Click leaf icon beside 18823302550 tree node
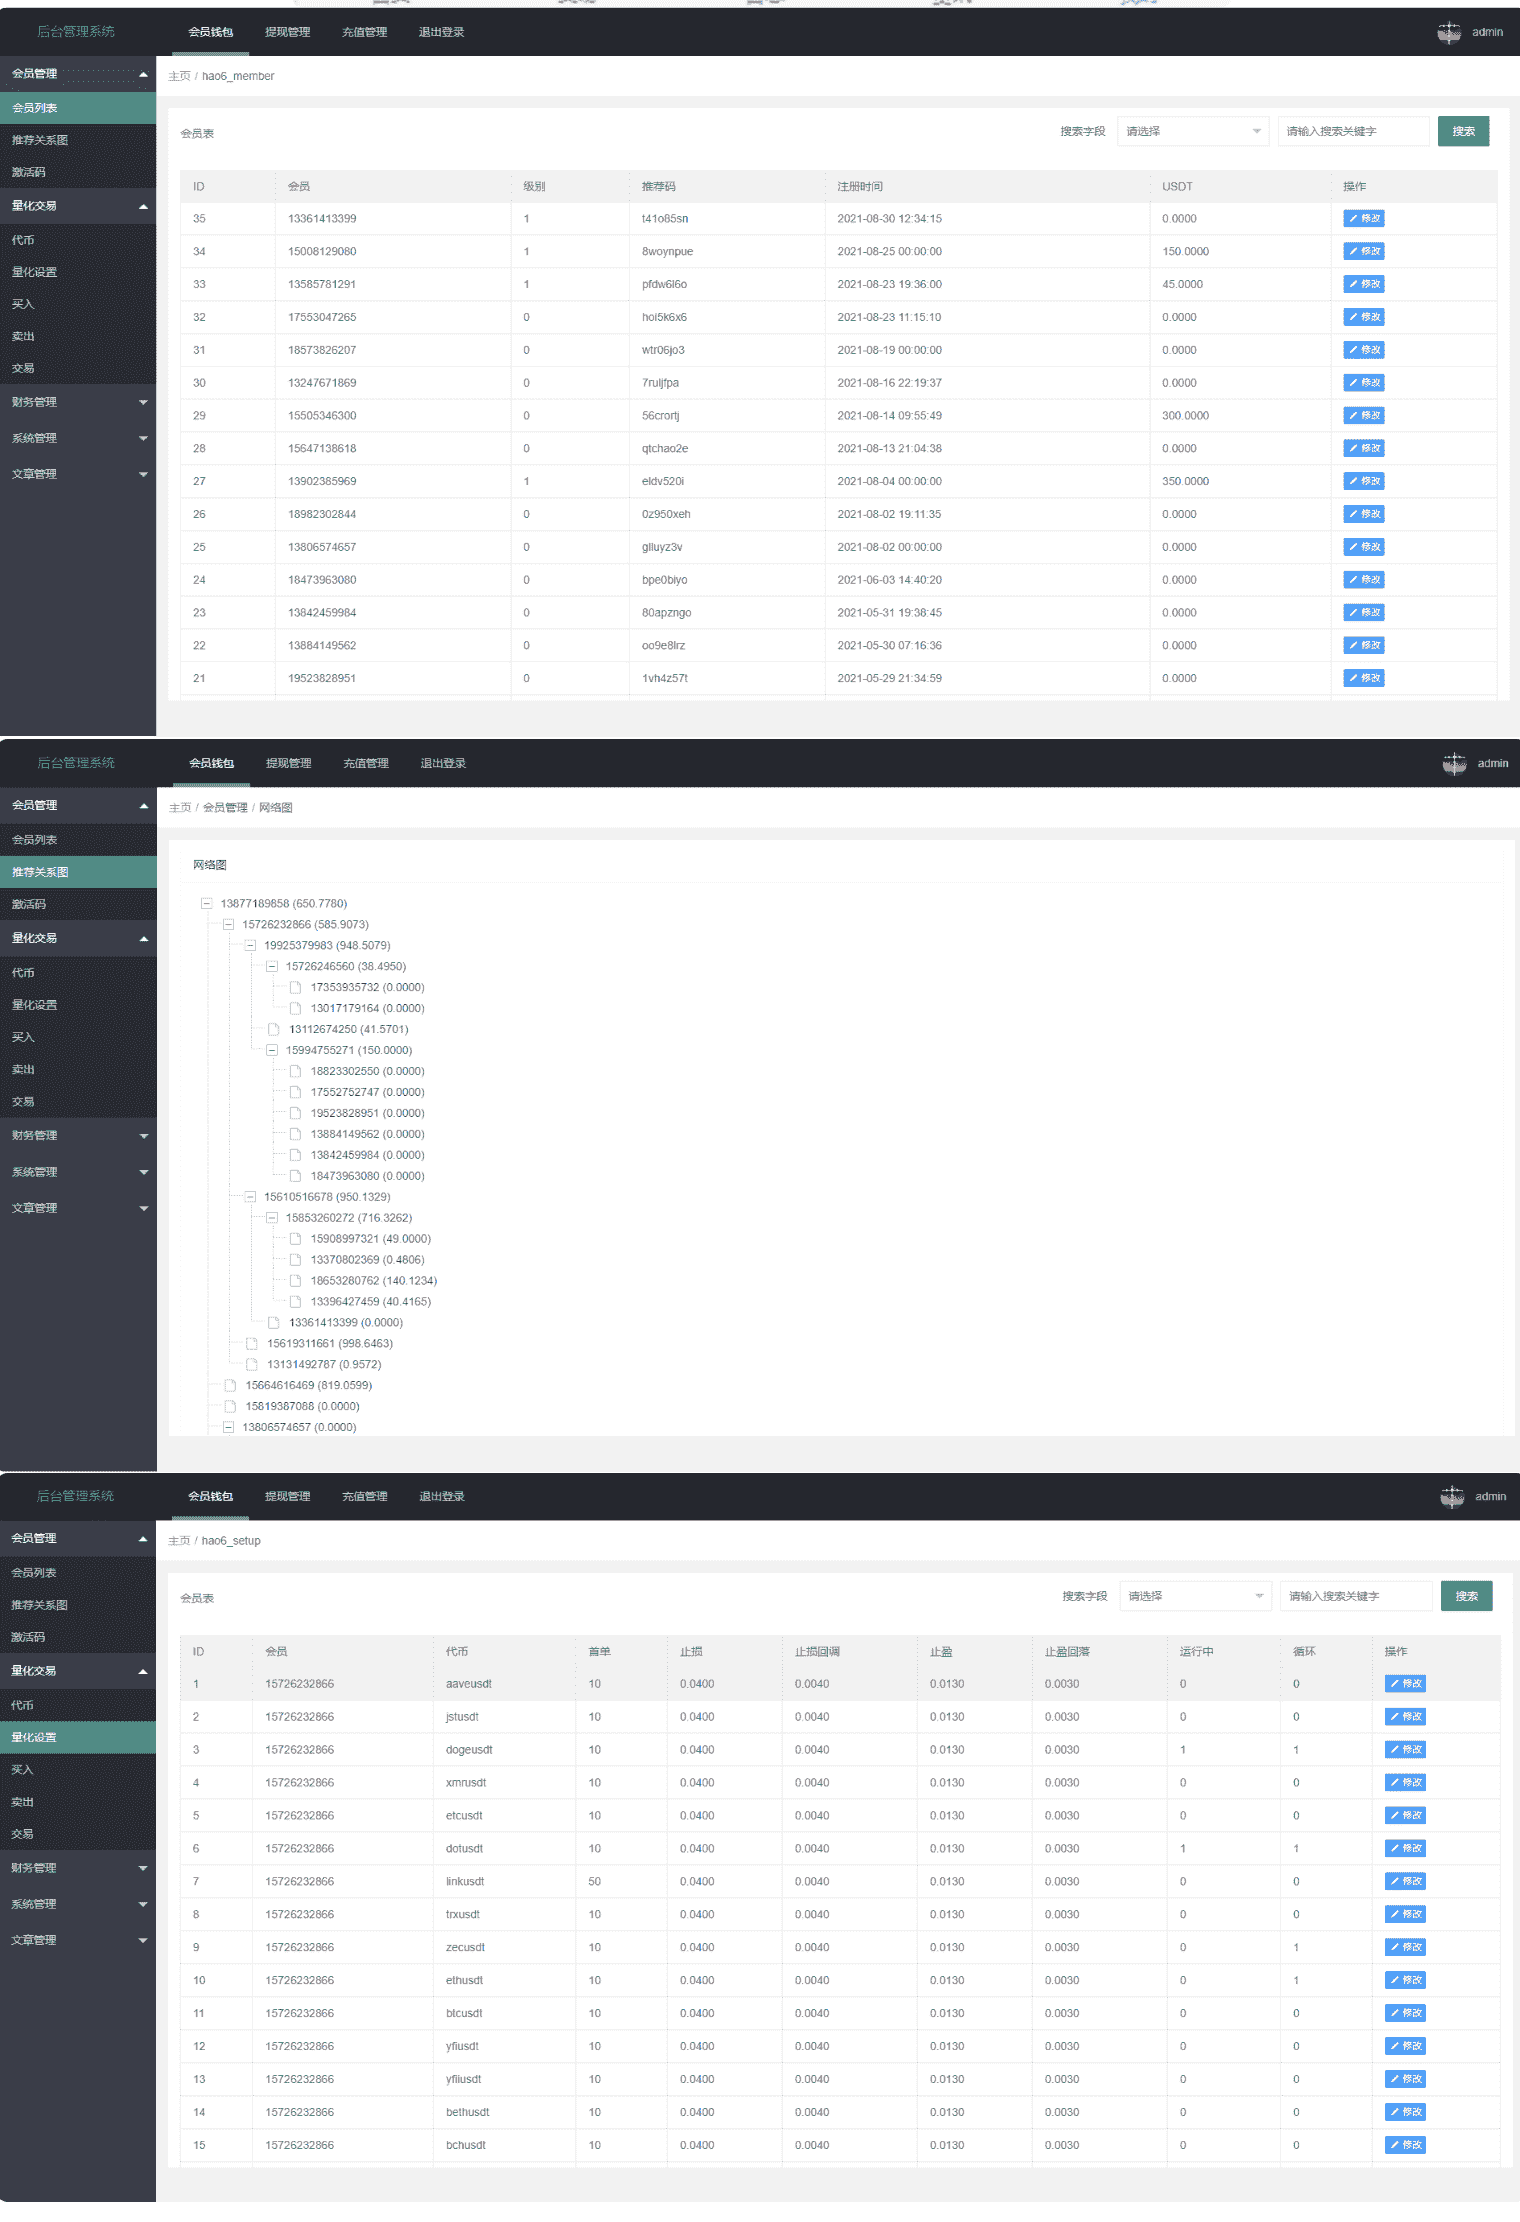The width and height of the screenshot is (1520, 2222). tap(295, 1071)
